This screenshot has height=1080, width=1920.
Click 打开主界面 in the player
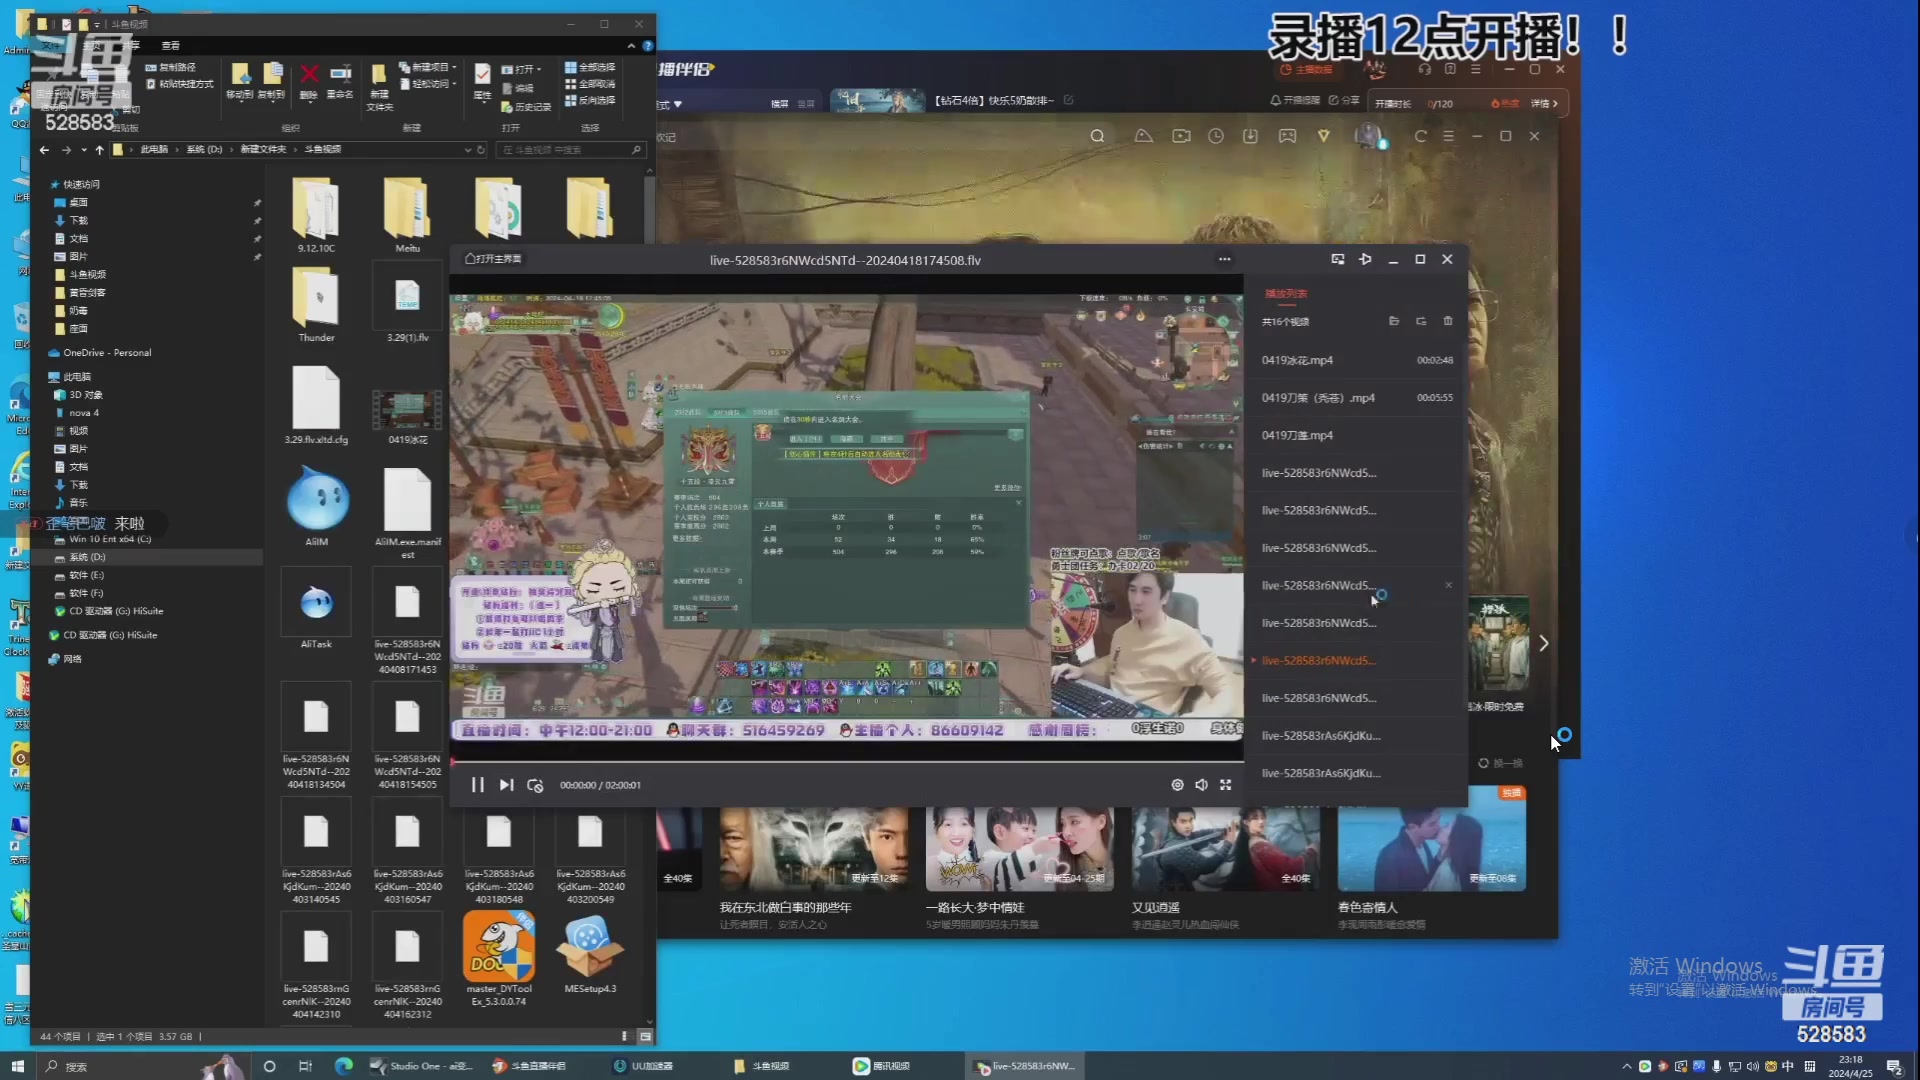coord(493,259)
